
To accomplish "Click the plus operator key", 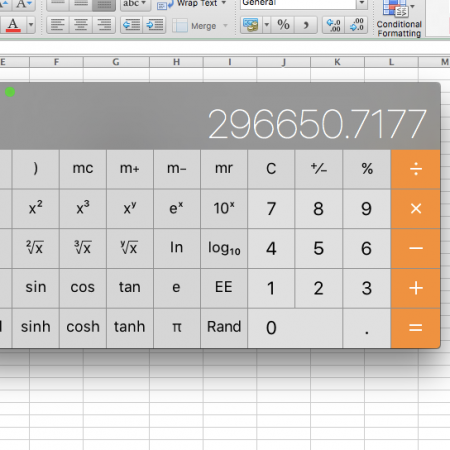I will 416,288.
